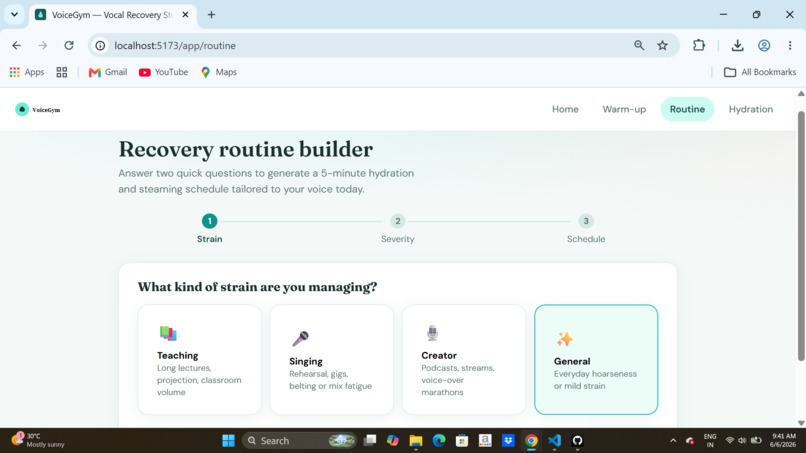Viewport: 806px width, 453px height.
Task: Open the Chrome three-dot menu
Action: click(x=790, y=45)
